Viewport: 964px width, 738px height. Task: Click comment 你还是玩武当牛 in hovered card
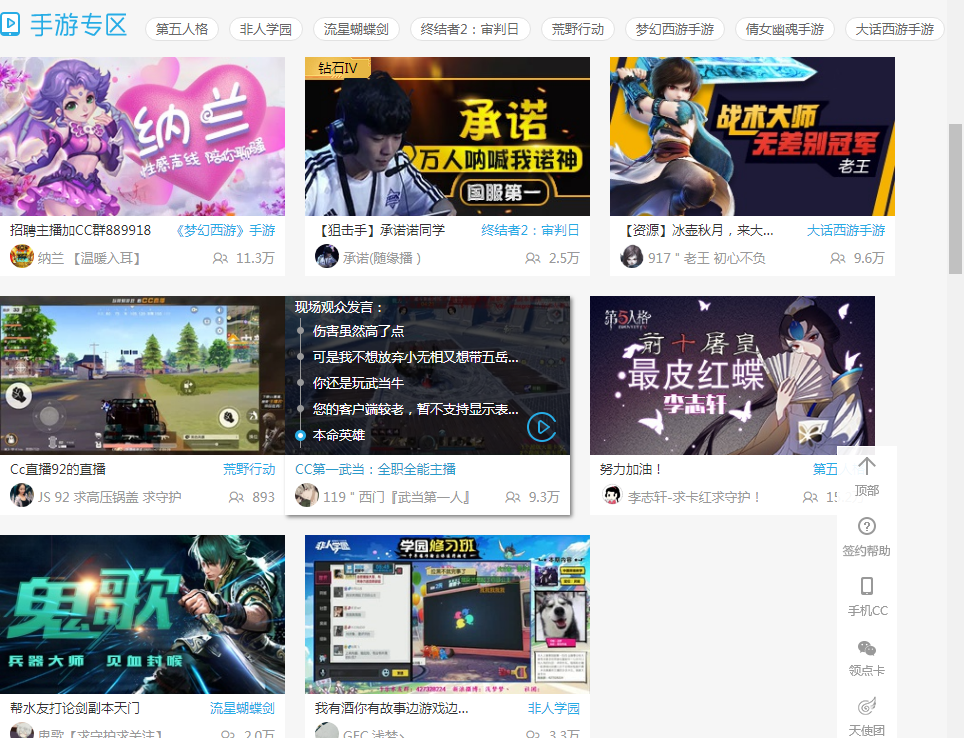click(358, 383)
